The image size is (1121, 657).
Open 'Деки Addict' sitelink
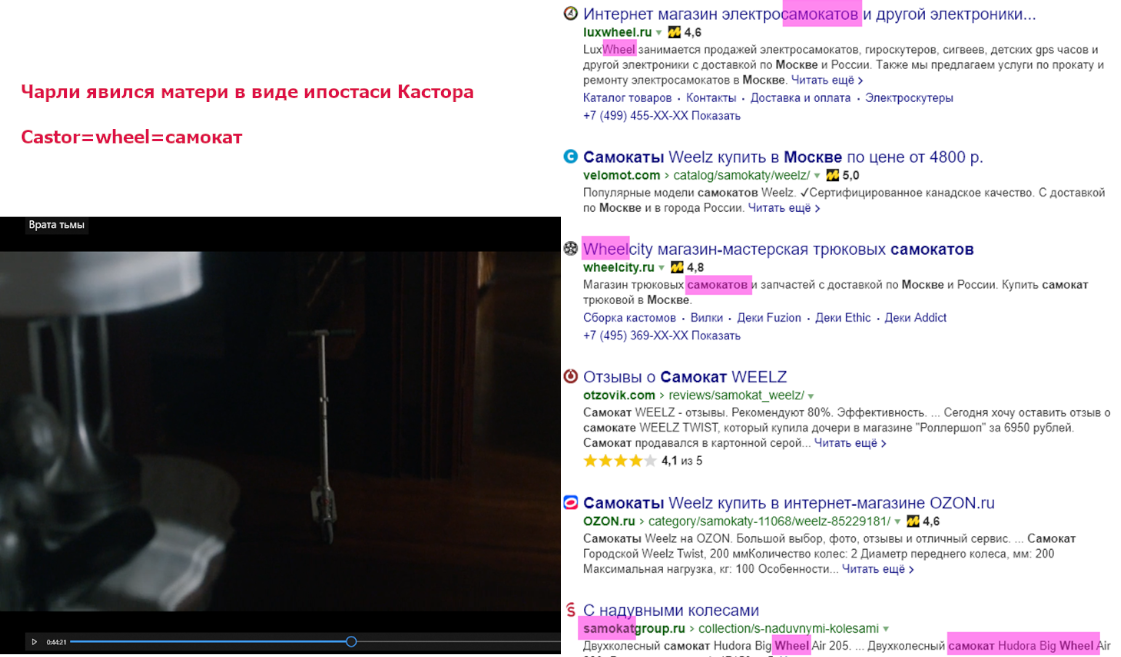tap(915, 317)
